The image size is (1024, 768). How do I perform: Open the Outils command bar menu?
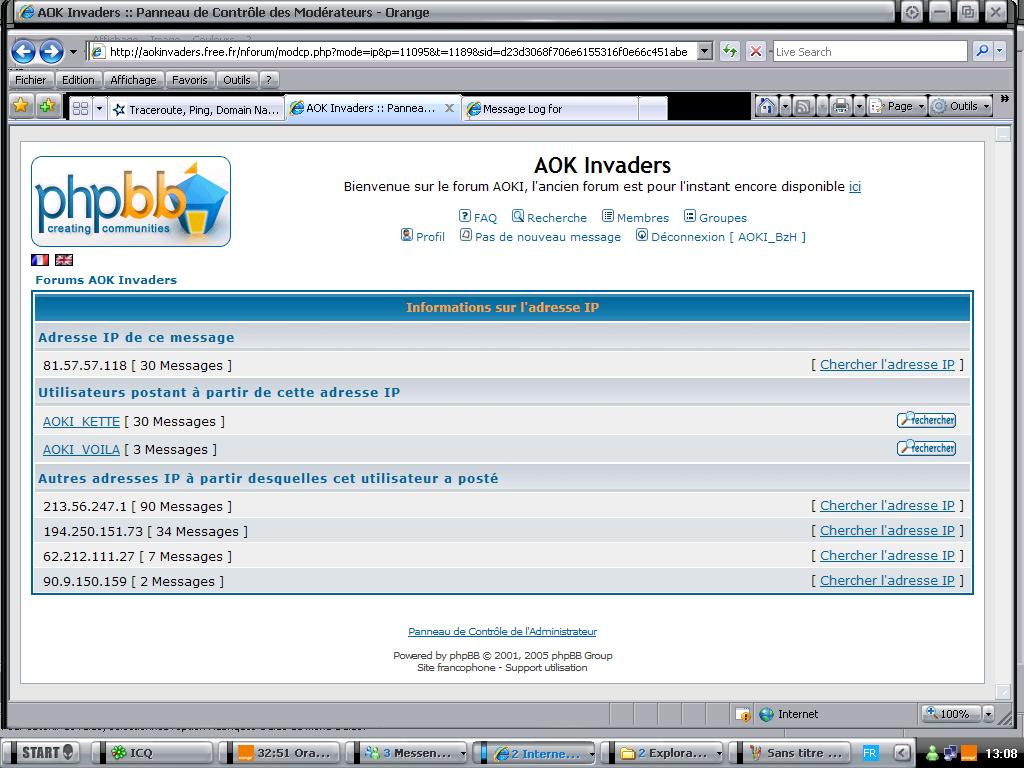[961, 106]
